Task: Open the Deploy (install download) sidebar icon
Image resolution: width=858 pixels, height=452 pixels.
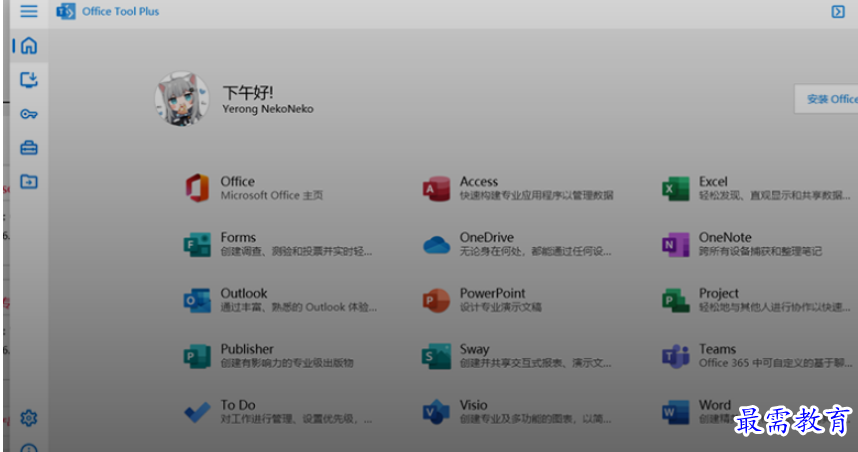Action: (x=29, y=80)
